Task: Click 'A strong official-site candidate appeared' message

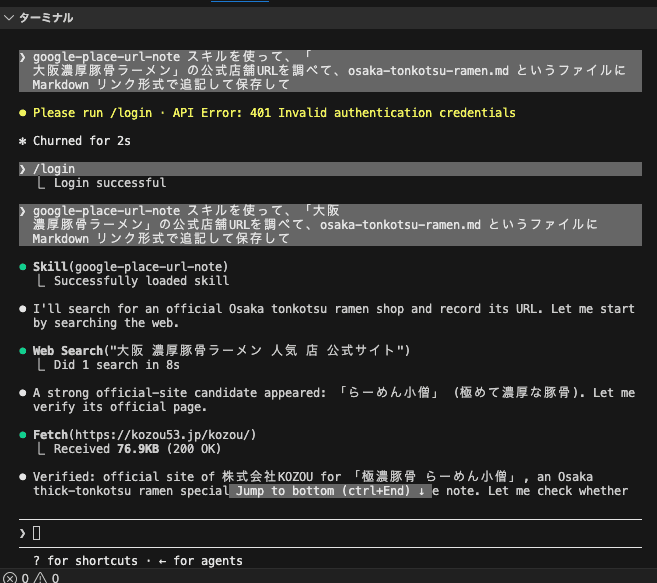Action: click(x=334, y=399)
